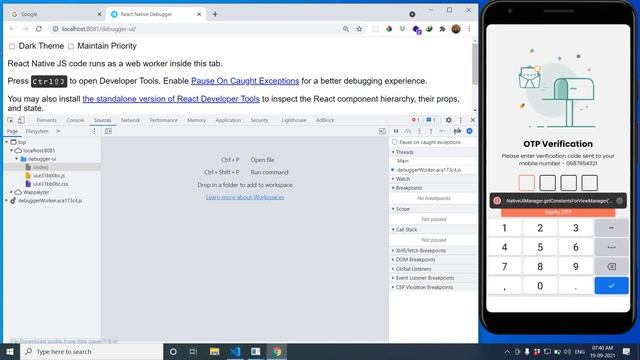Tap digit 5 on the phone keypad
The width and height of the screenshot is (640, 360).
point(540,247)
